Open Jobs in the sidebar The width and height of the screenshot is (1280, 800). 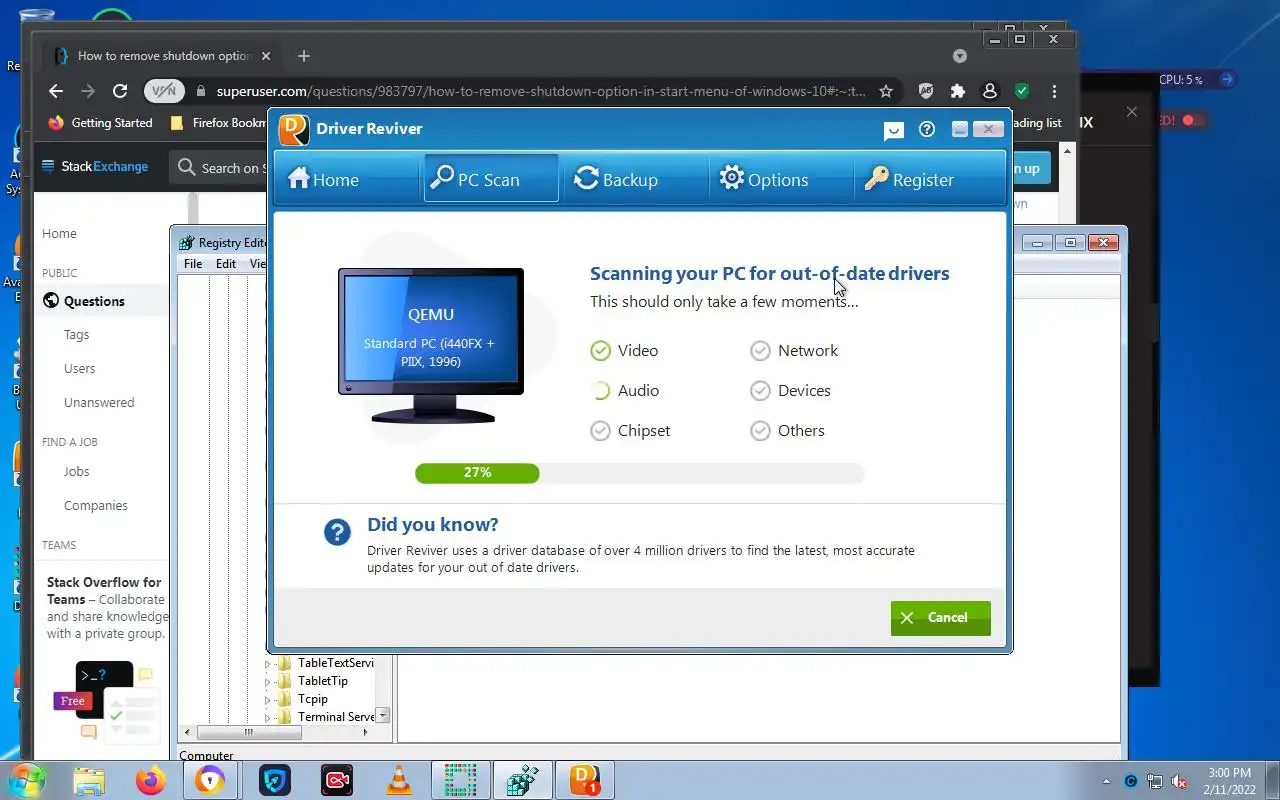77,472
